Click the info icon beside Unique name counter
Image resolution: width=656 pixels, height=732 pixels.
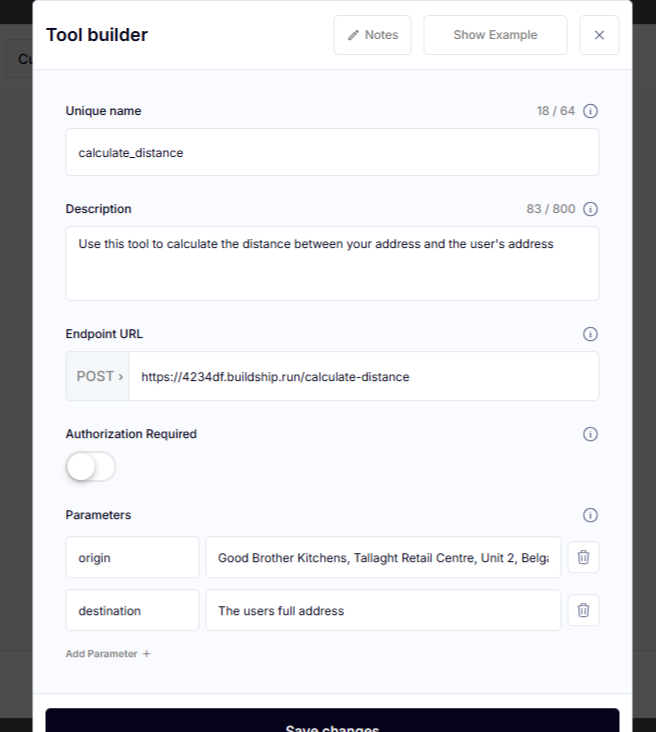click(x=590, y=111)
